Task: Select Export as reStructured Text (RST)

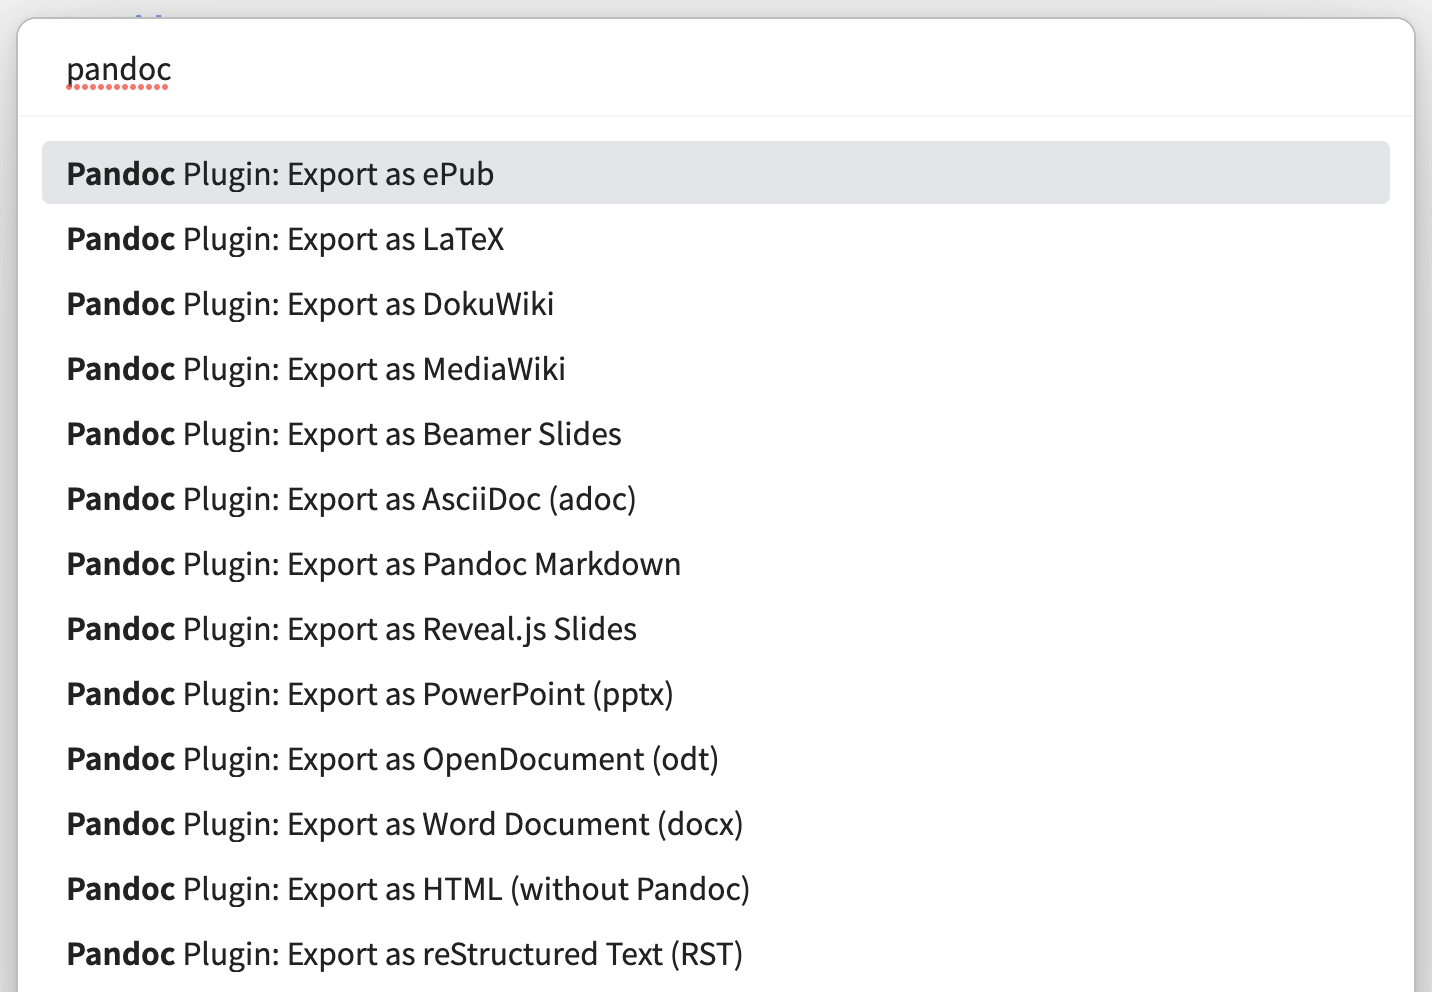Action: (x=404, y=954)
